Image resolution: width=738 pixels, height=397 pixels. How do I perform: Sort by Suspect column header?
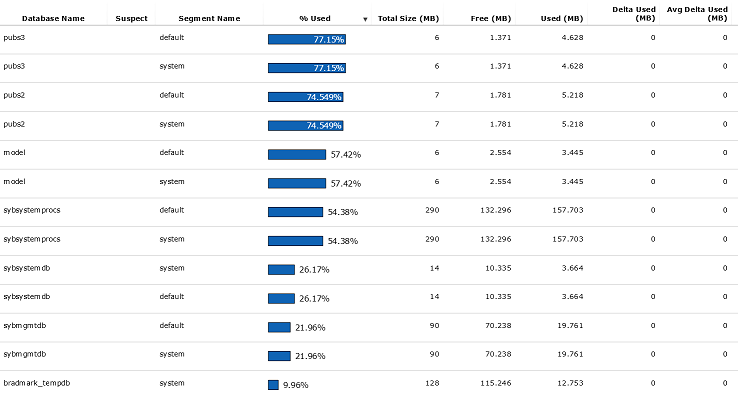click(x=131, y=18)
